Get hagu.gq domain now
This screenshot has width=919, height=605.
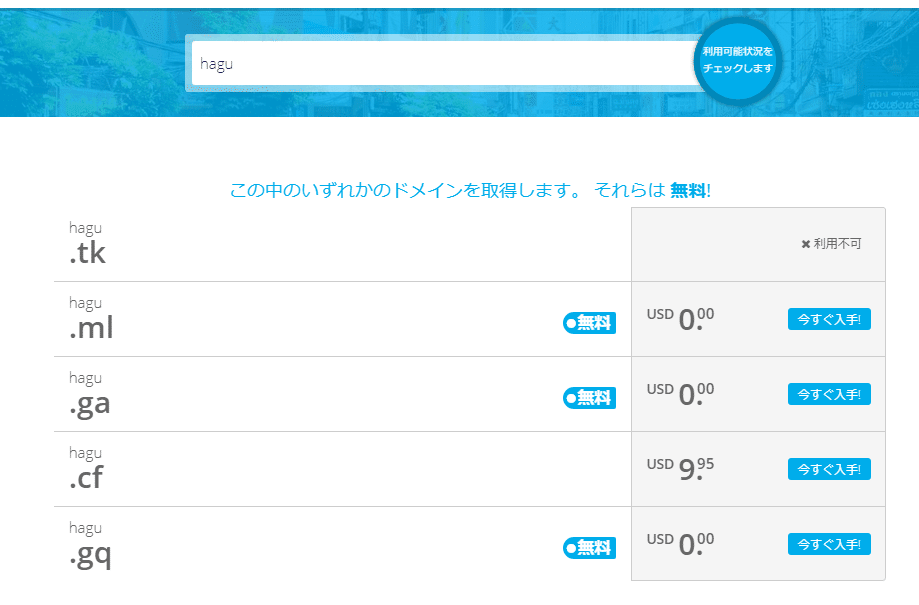click(828, 544)
